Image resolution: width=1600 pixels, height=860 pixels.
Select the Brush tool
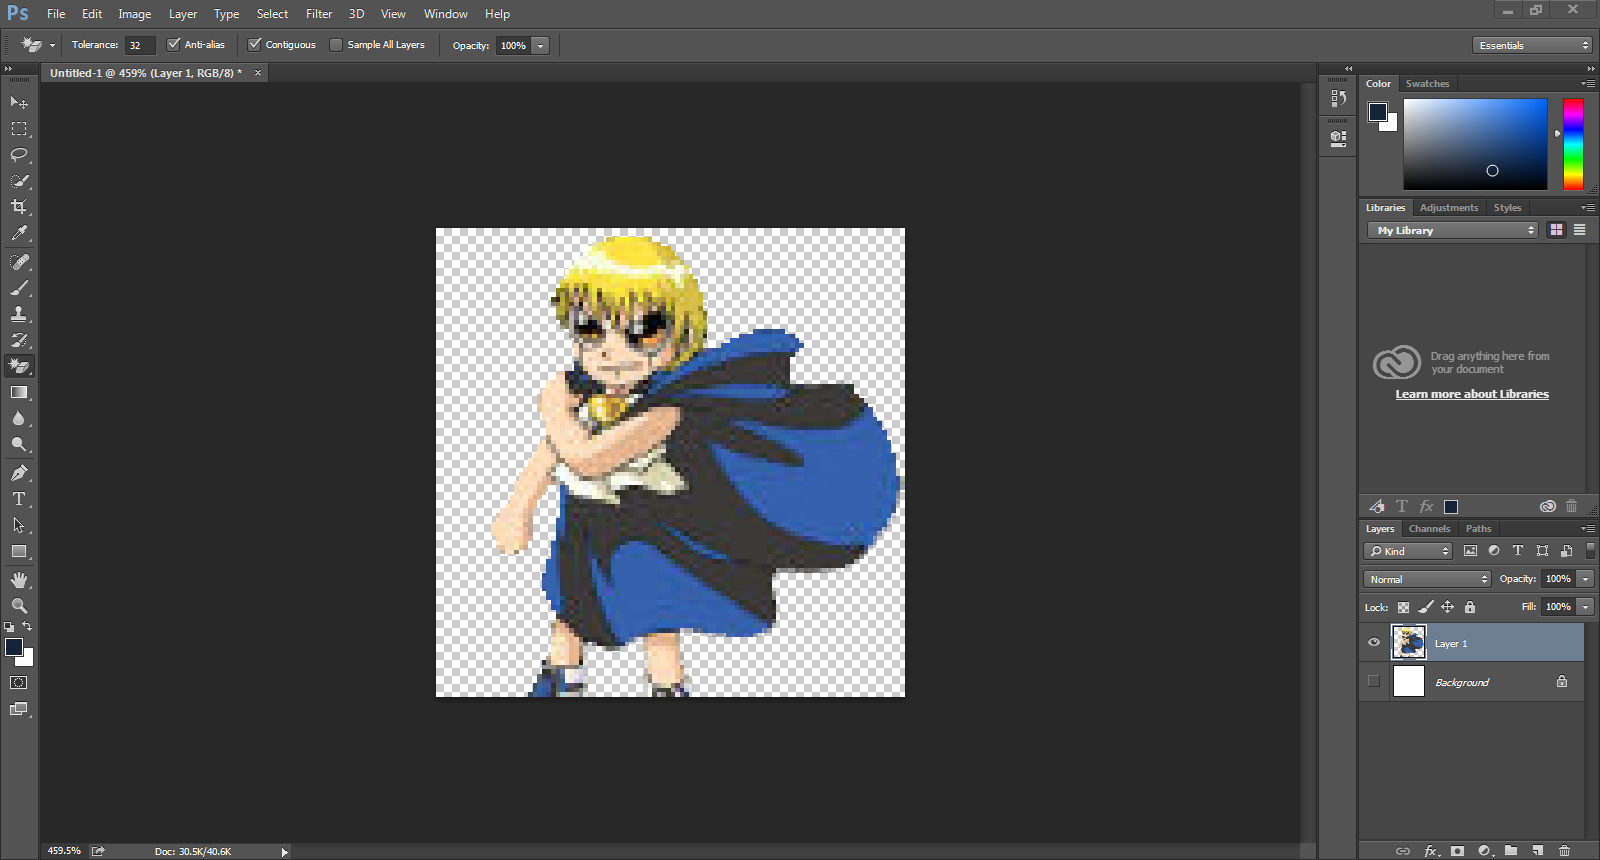point(19,288)
